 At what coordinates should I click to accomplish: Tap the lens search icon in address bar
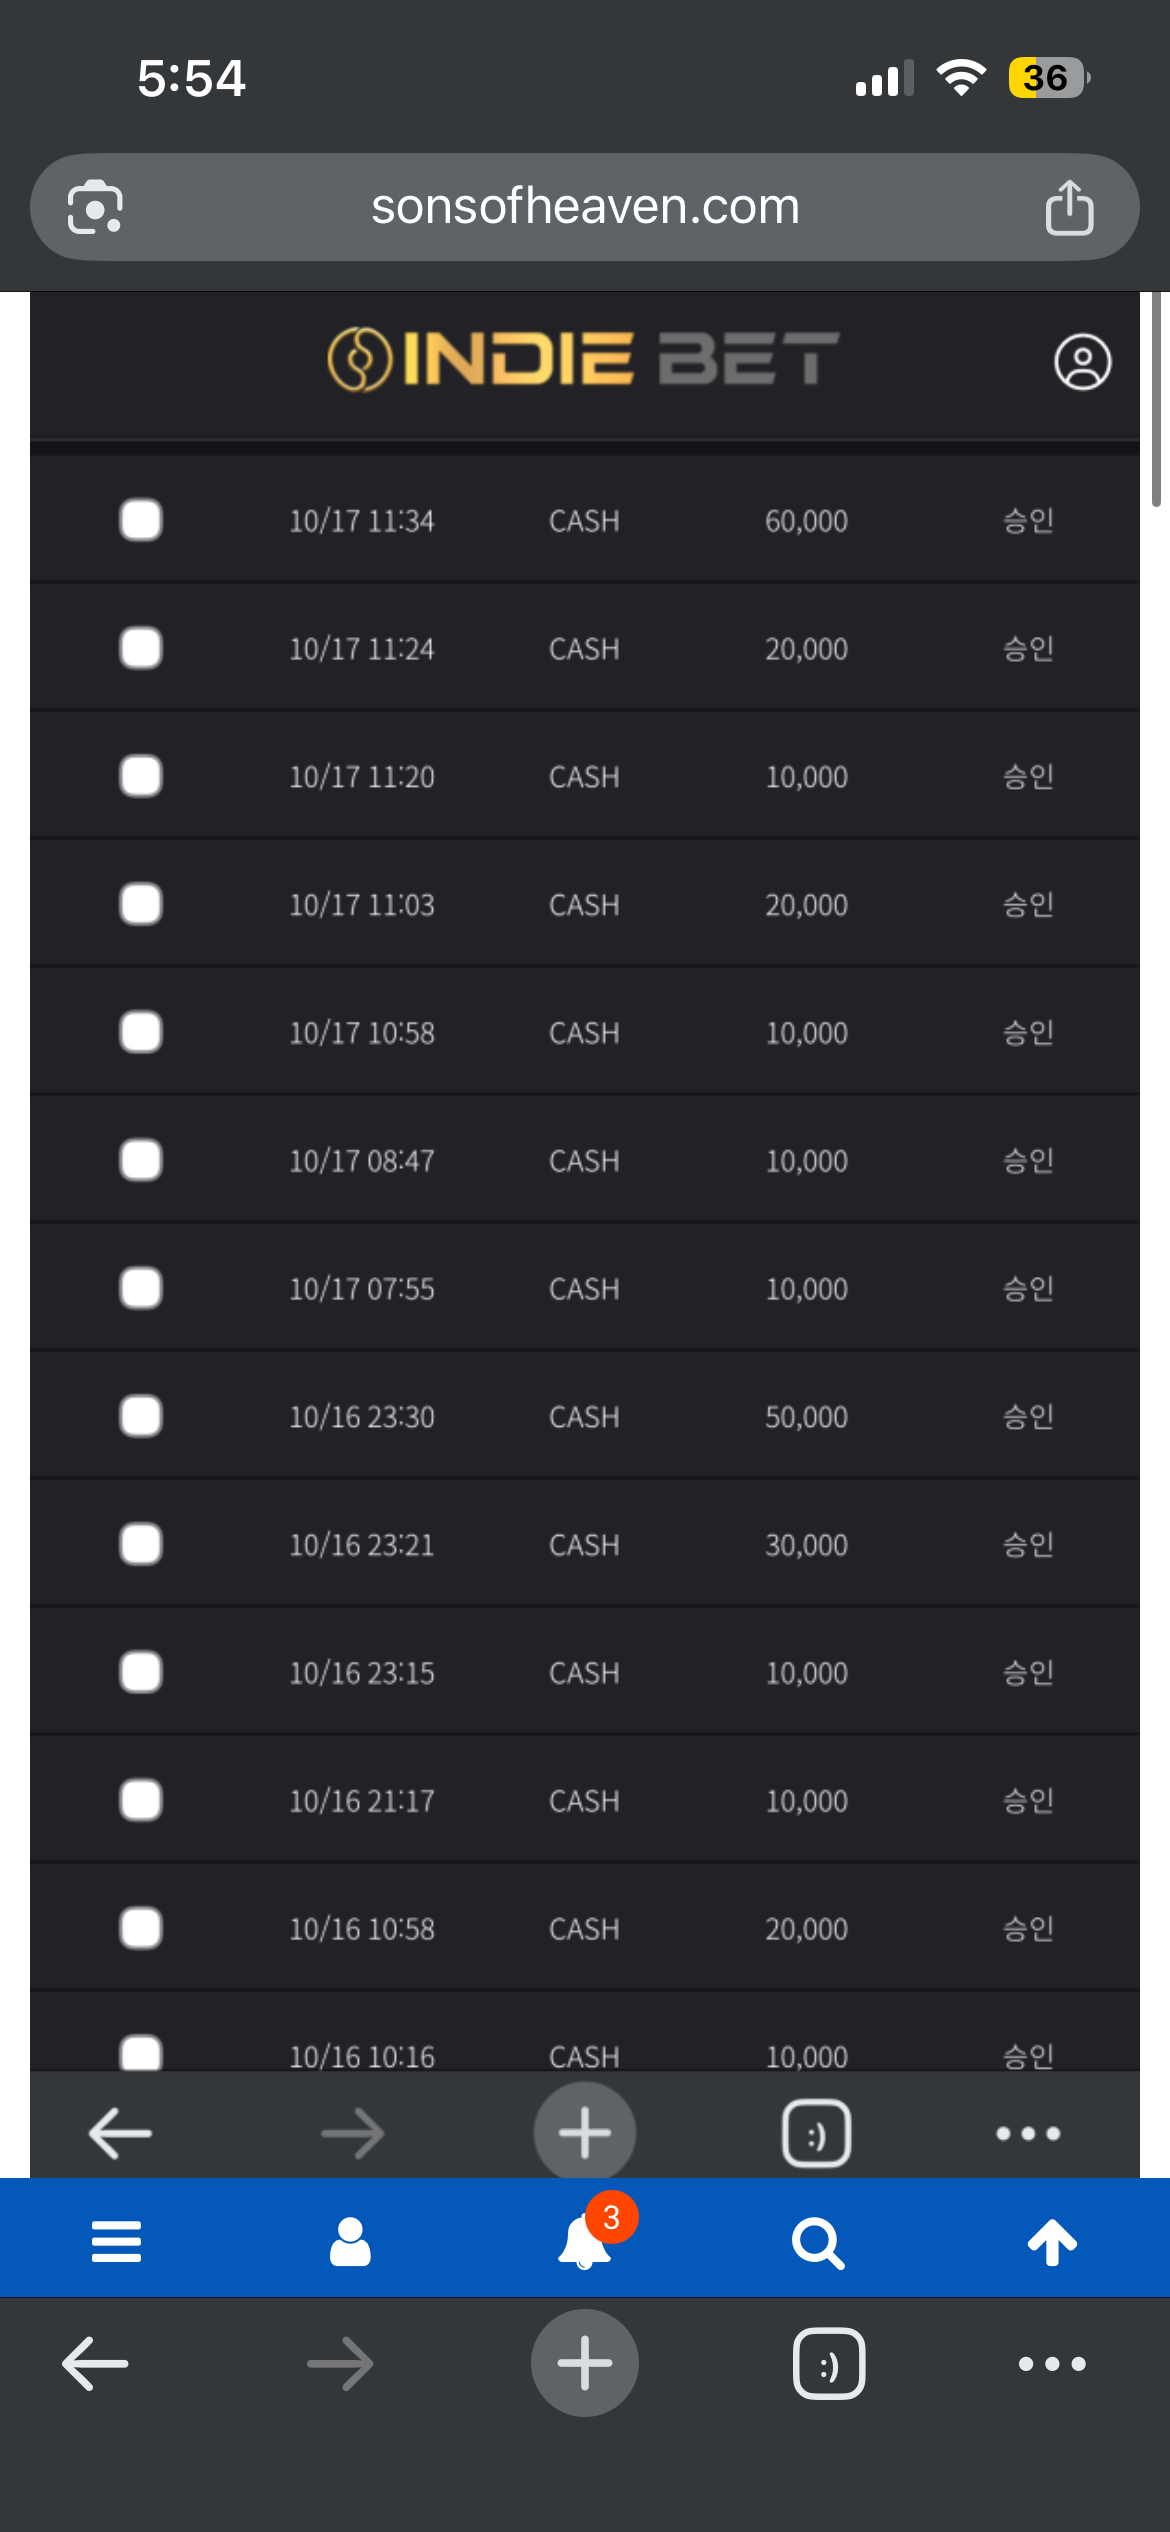pos(95,207)
